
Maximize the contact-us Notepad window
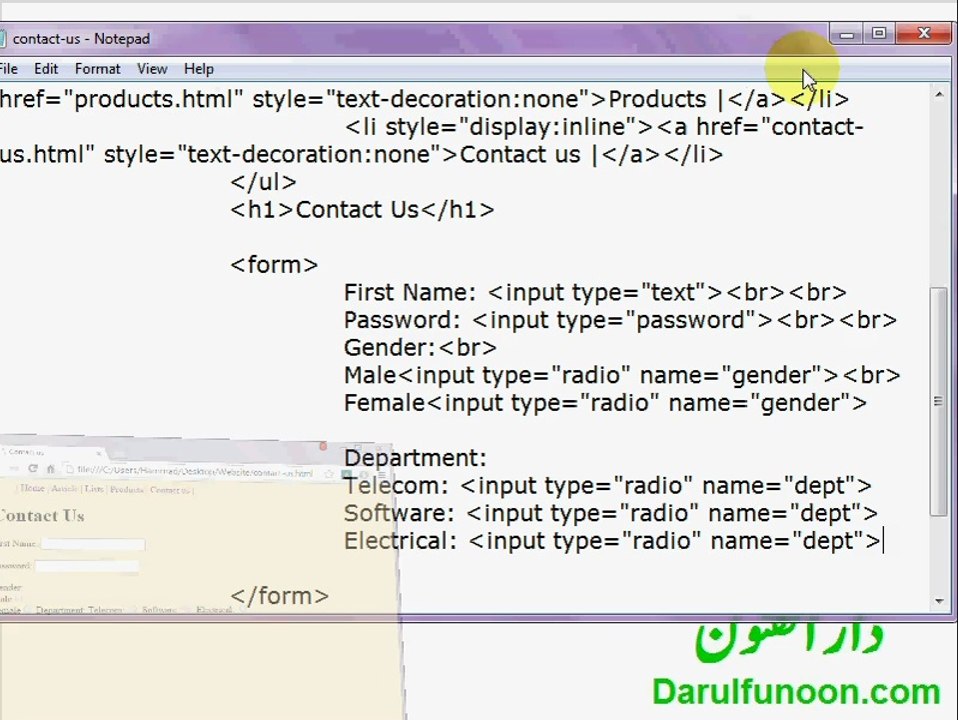click(879, 34)
